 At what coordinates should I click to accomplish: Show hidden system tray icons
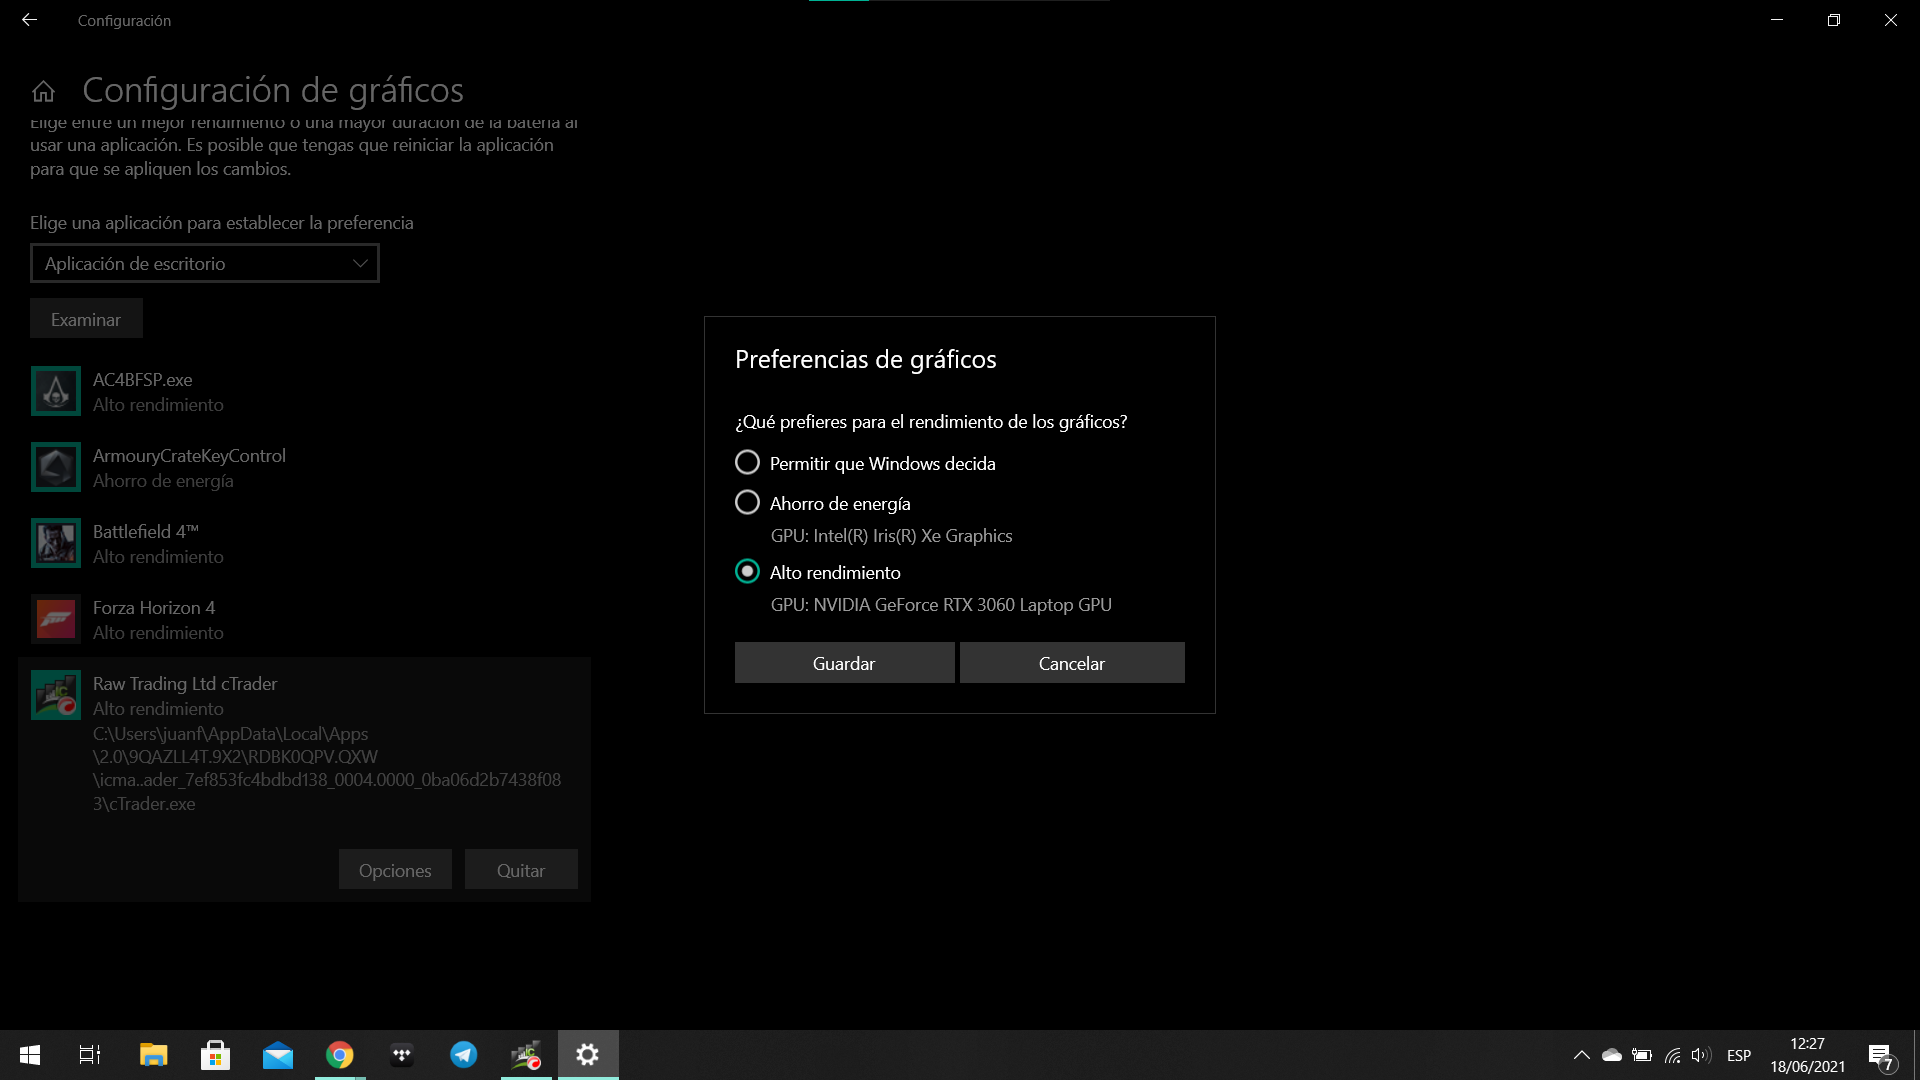[1582, 1055]
